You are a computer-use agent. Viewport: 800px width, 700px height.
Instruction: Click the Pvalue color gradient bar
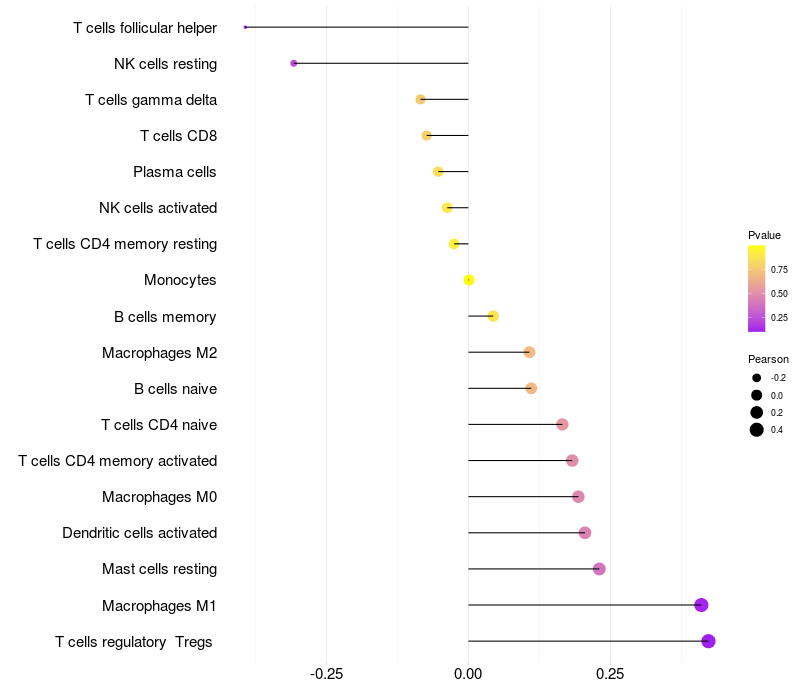pos(756,288)
